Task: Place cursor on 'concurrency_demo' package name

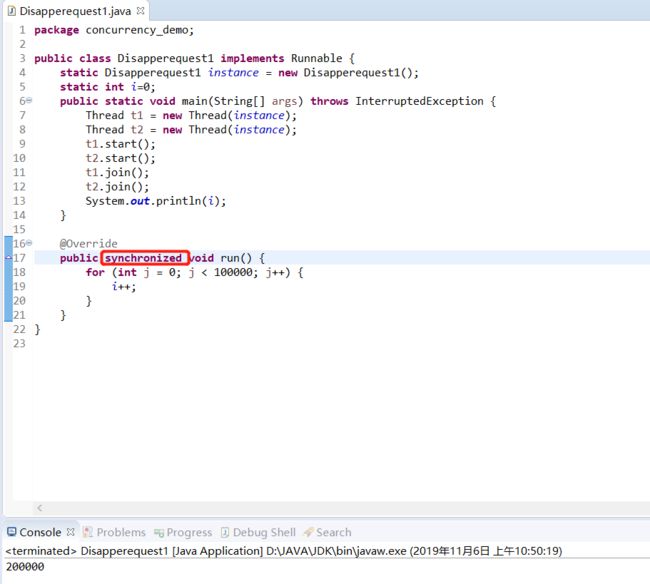Action: (137, 30)
